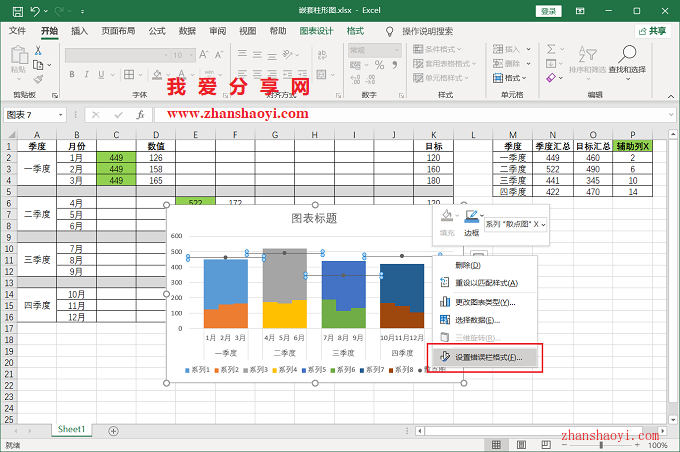Click the Sort and Filter icon
Viewport: 680px width, 452px height.
588,55
